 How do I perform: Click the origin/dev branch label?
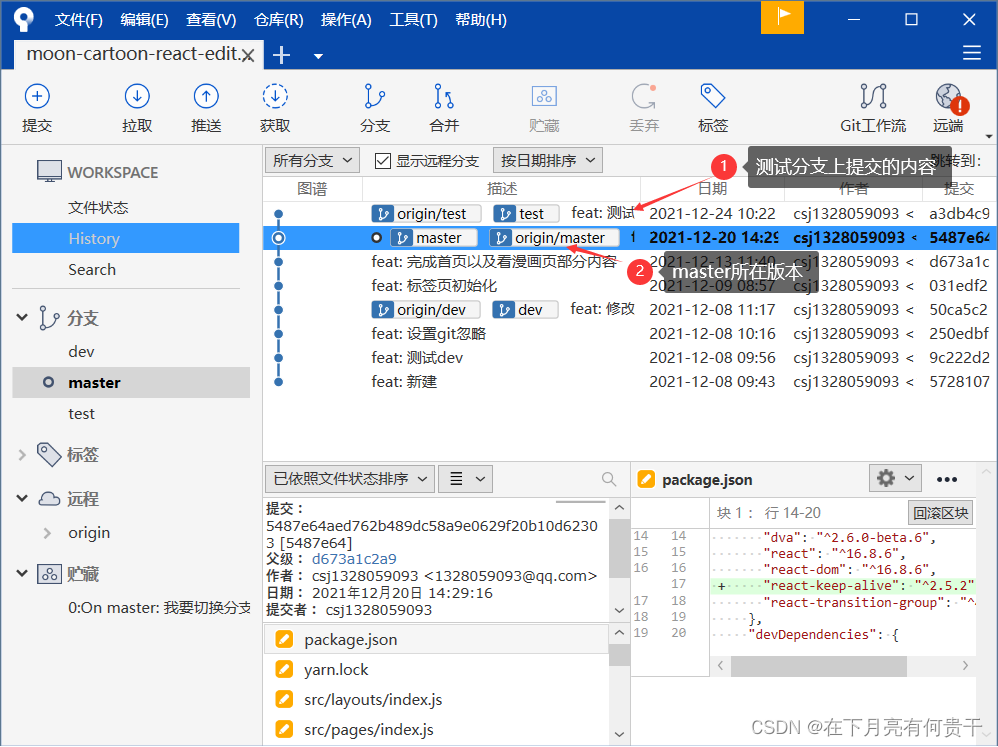(425, 310)
